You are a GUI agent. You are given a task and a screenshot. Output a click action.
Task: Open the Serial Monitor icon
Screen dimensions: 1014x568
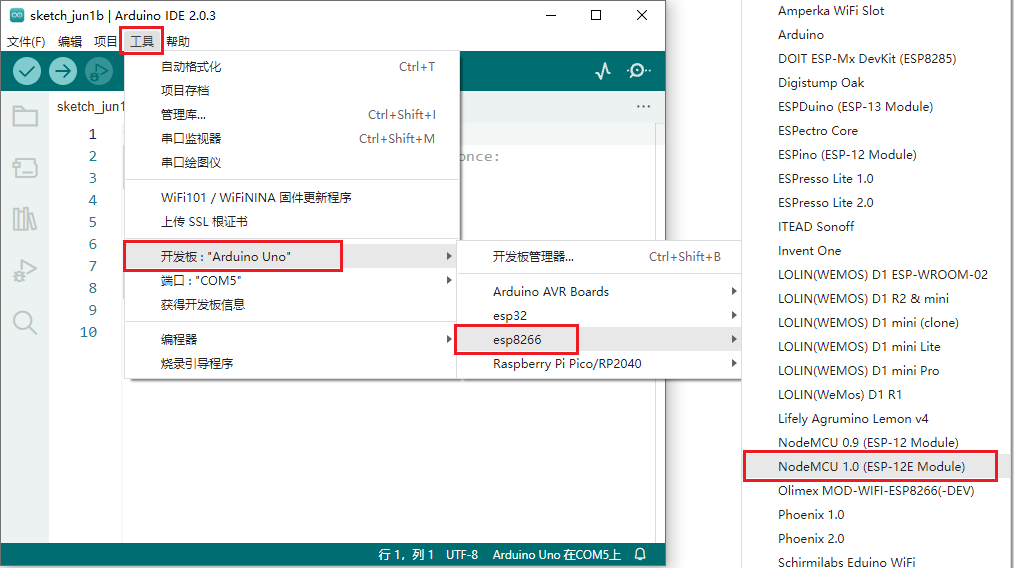coord(638,71)
